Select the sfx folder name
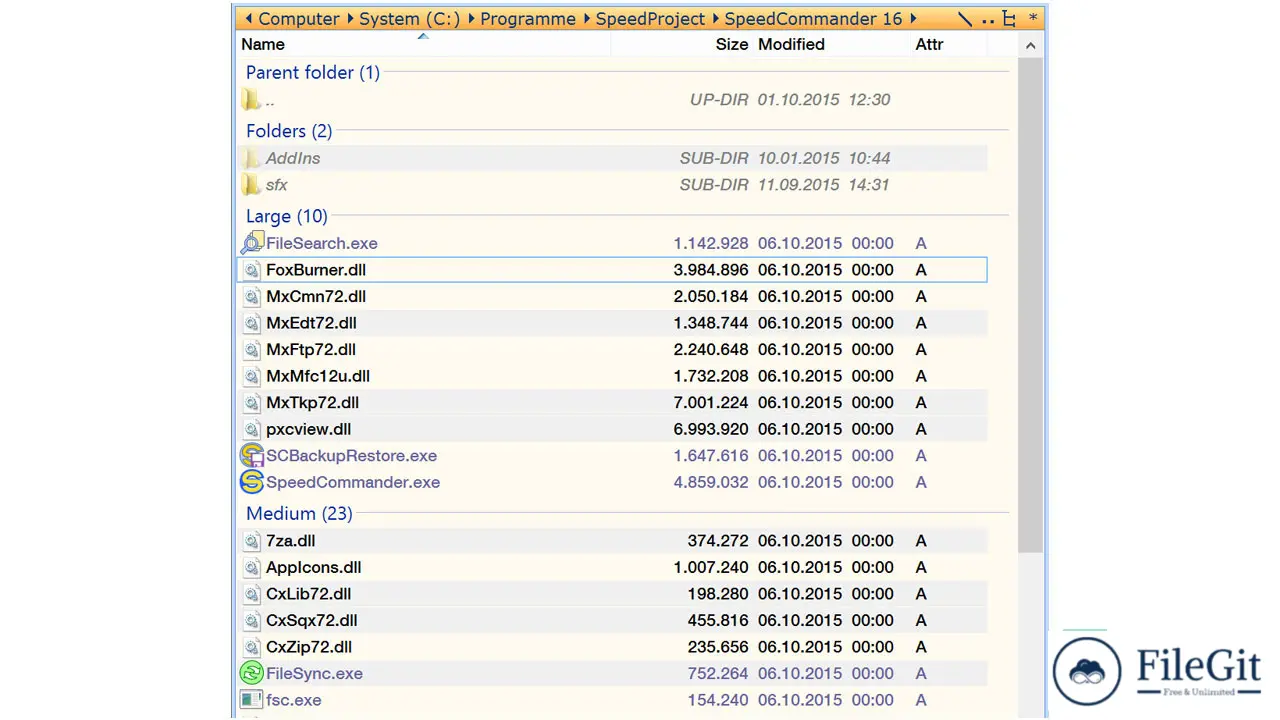This screenshot has width=1280, height=720. click(x=277, y=185)
